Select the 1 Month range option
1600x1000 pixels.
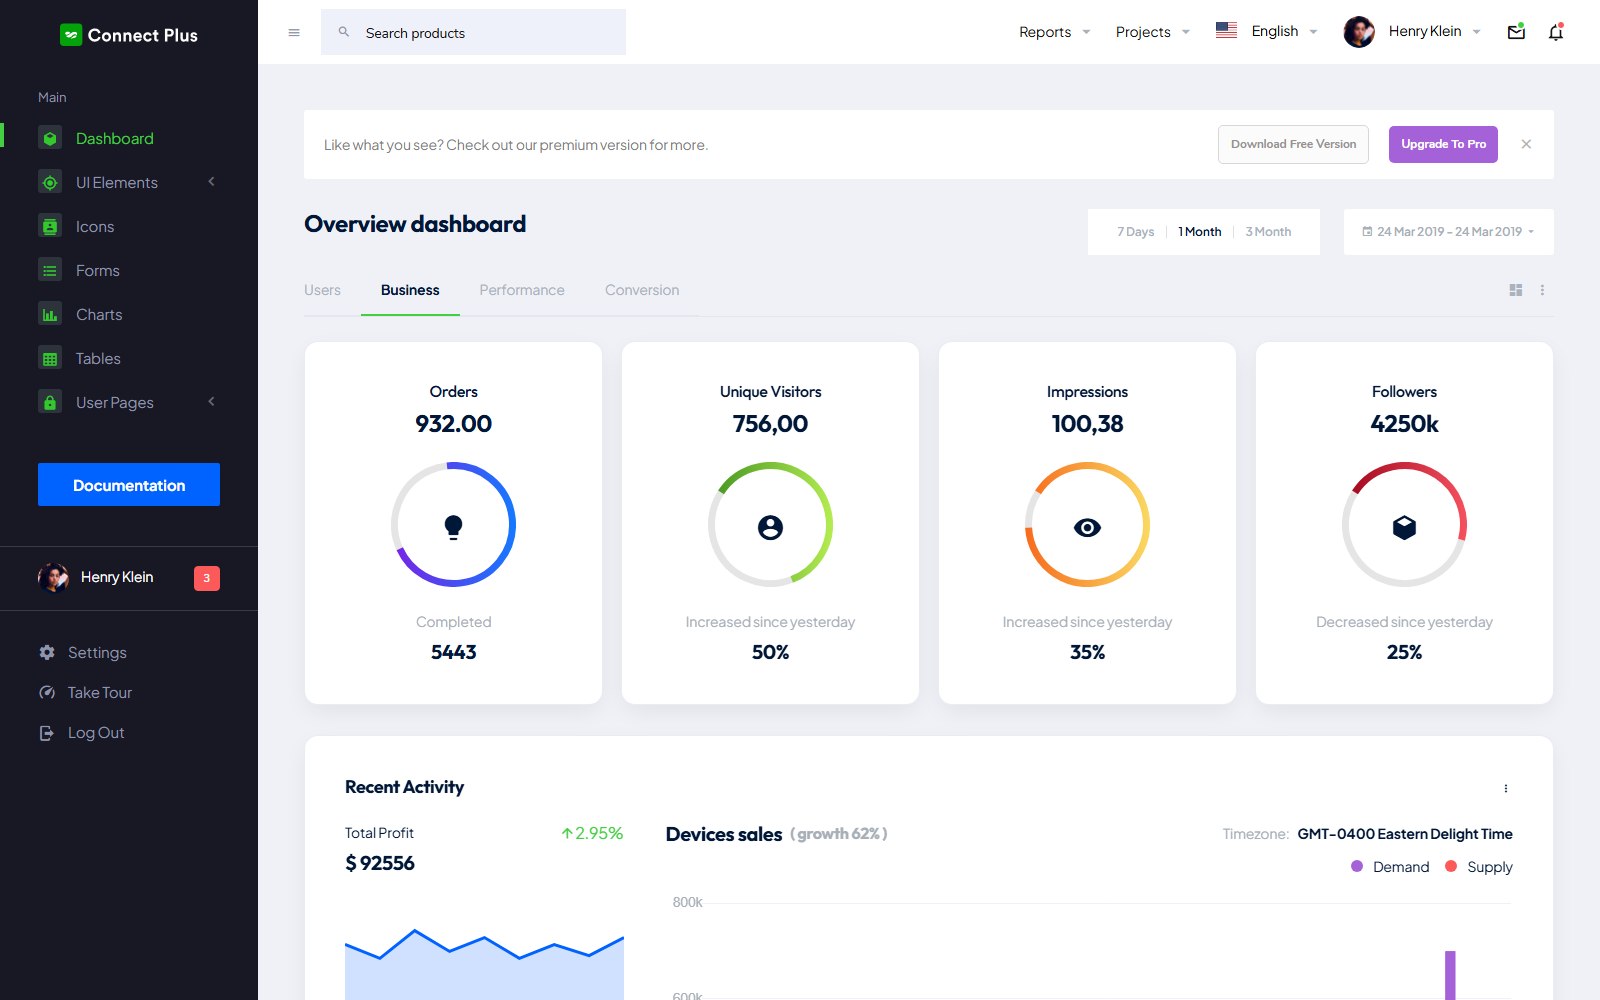tap(1200, 232)
